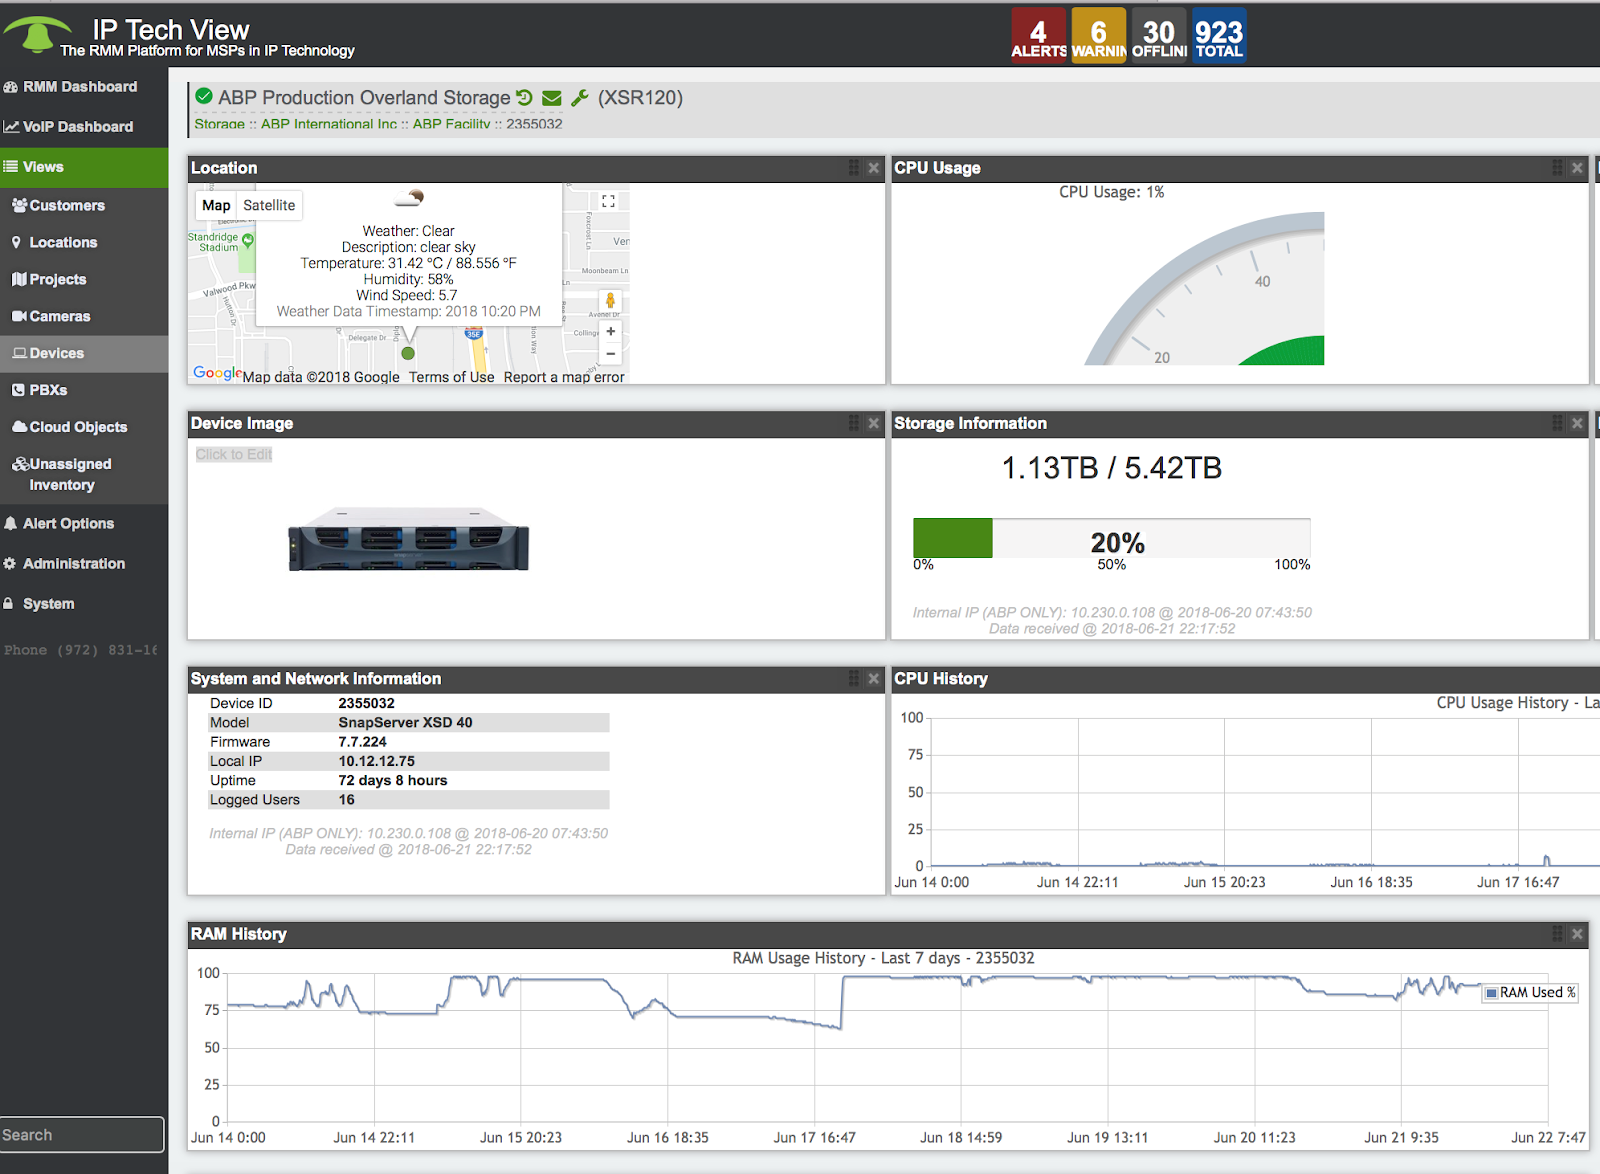Close the Location panel
This screenshot has width=1600, height=1174.
click(874, 168)
